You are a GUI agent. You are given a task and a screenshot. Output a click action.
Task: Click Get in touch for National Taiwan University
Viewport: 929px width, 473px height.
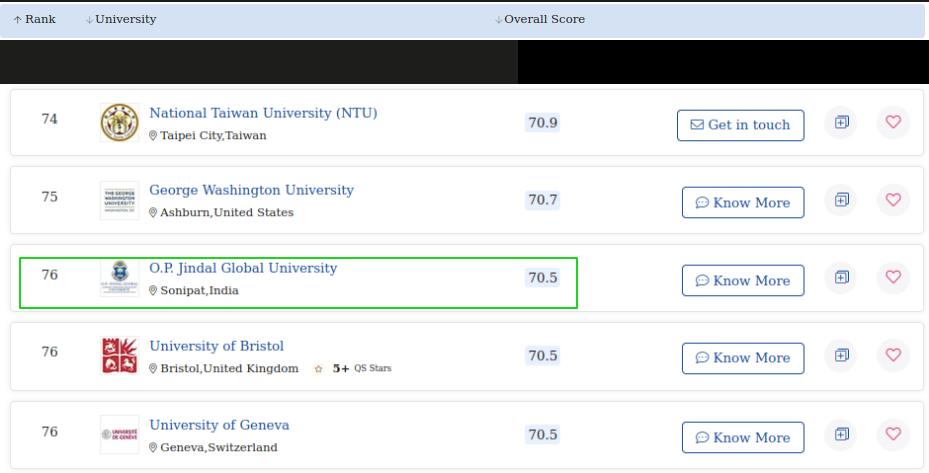741,125
